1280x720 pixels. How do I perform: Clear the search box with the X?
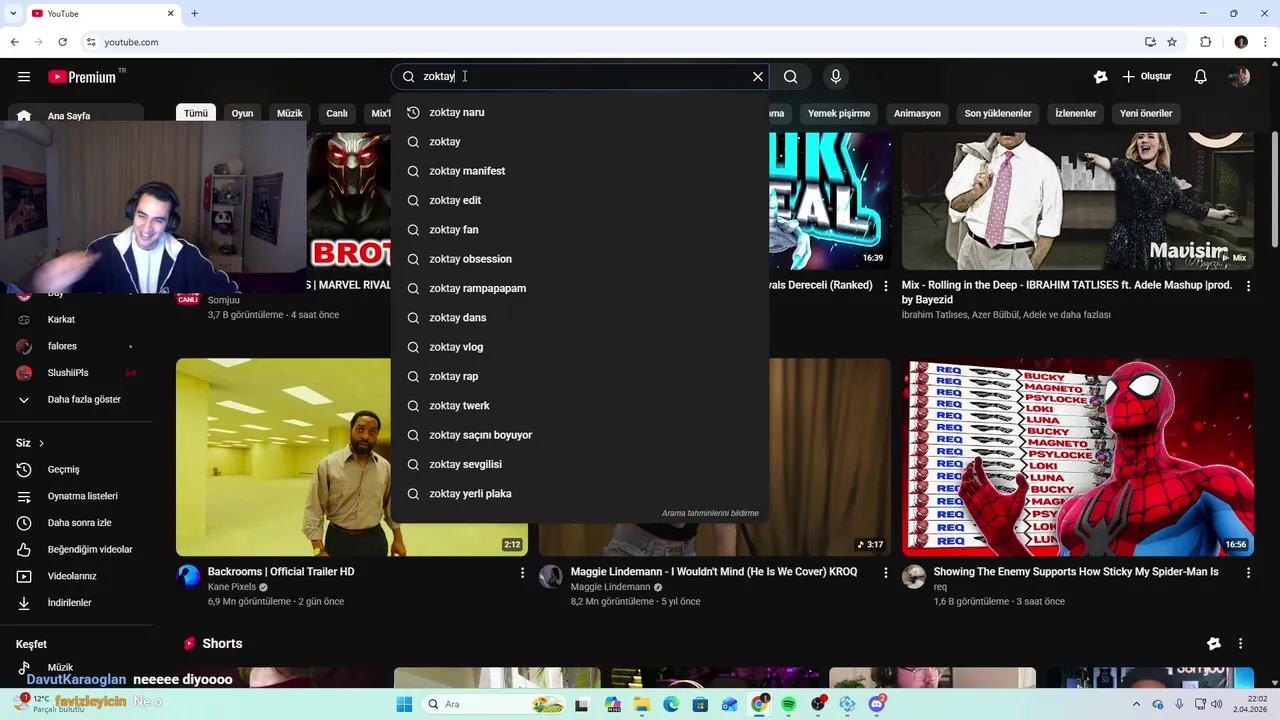pyautogui.click(x=758, y=77)
